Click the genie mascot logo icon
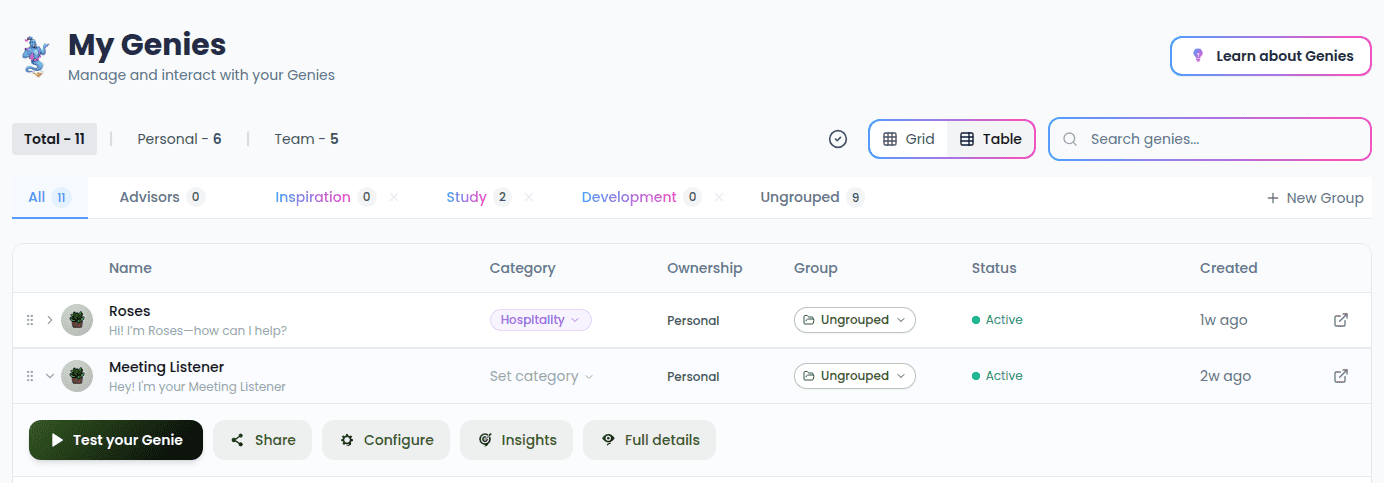Screen dimensions: 1384x483 coord(36,56)
